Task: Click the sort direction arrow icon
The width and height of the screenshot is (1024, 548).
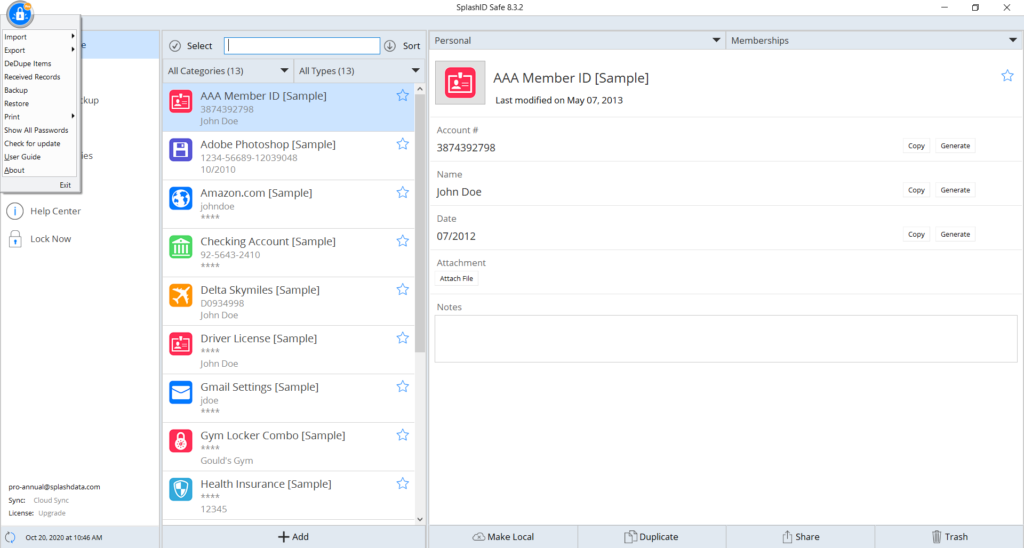Action: click(x=390, y=46)
